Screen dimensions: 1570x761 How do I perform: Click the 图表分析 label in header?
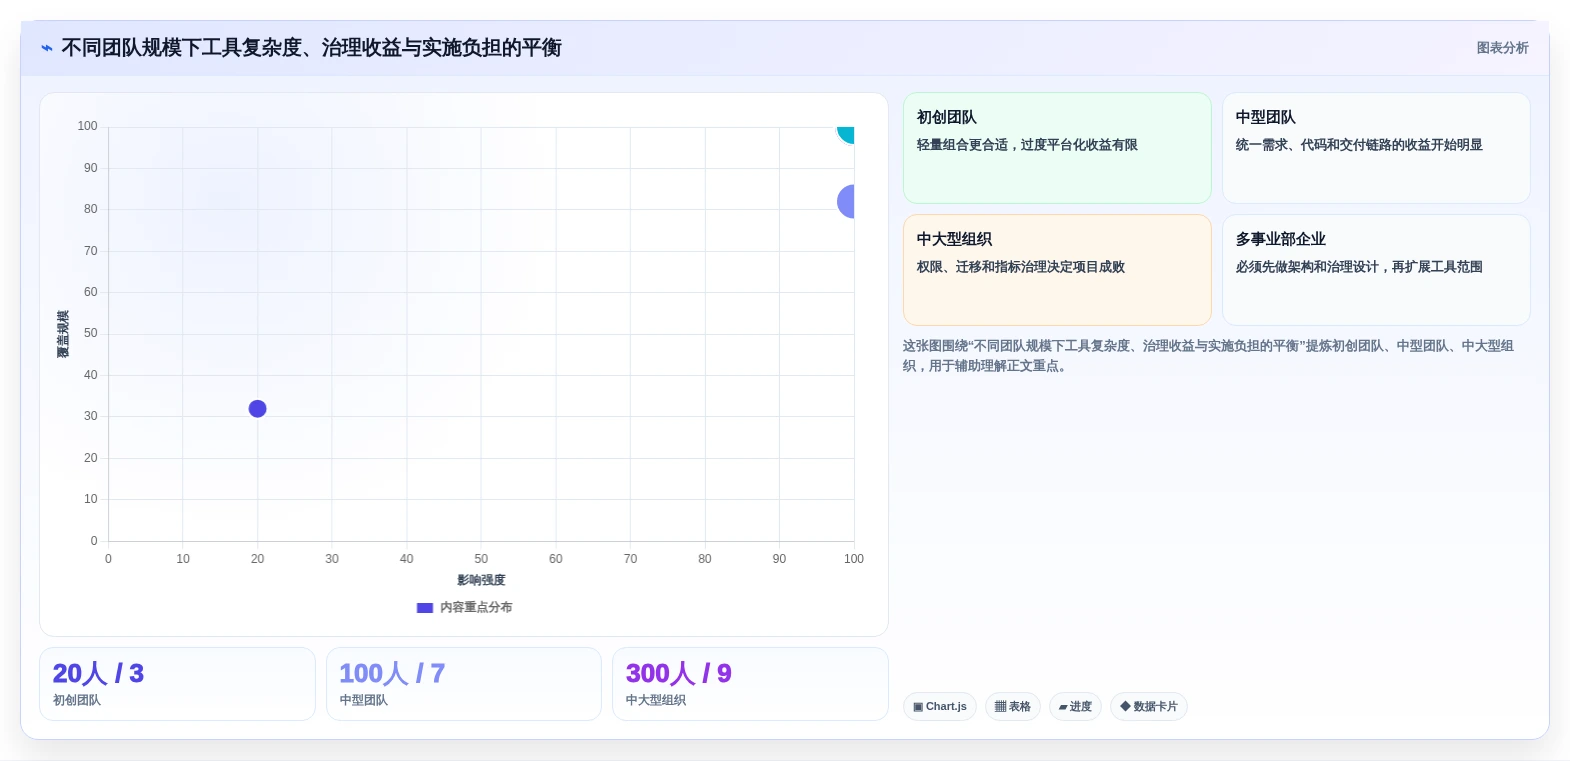pos(1502,48)
